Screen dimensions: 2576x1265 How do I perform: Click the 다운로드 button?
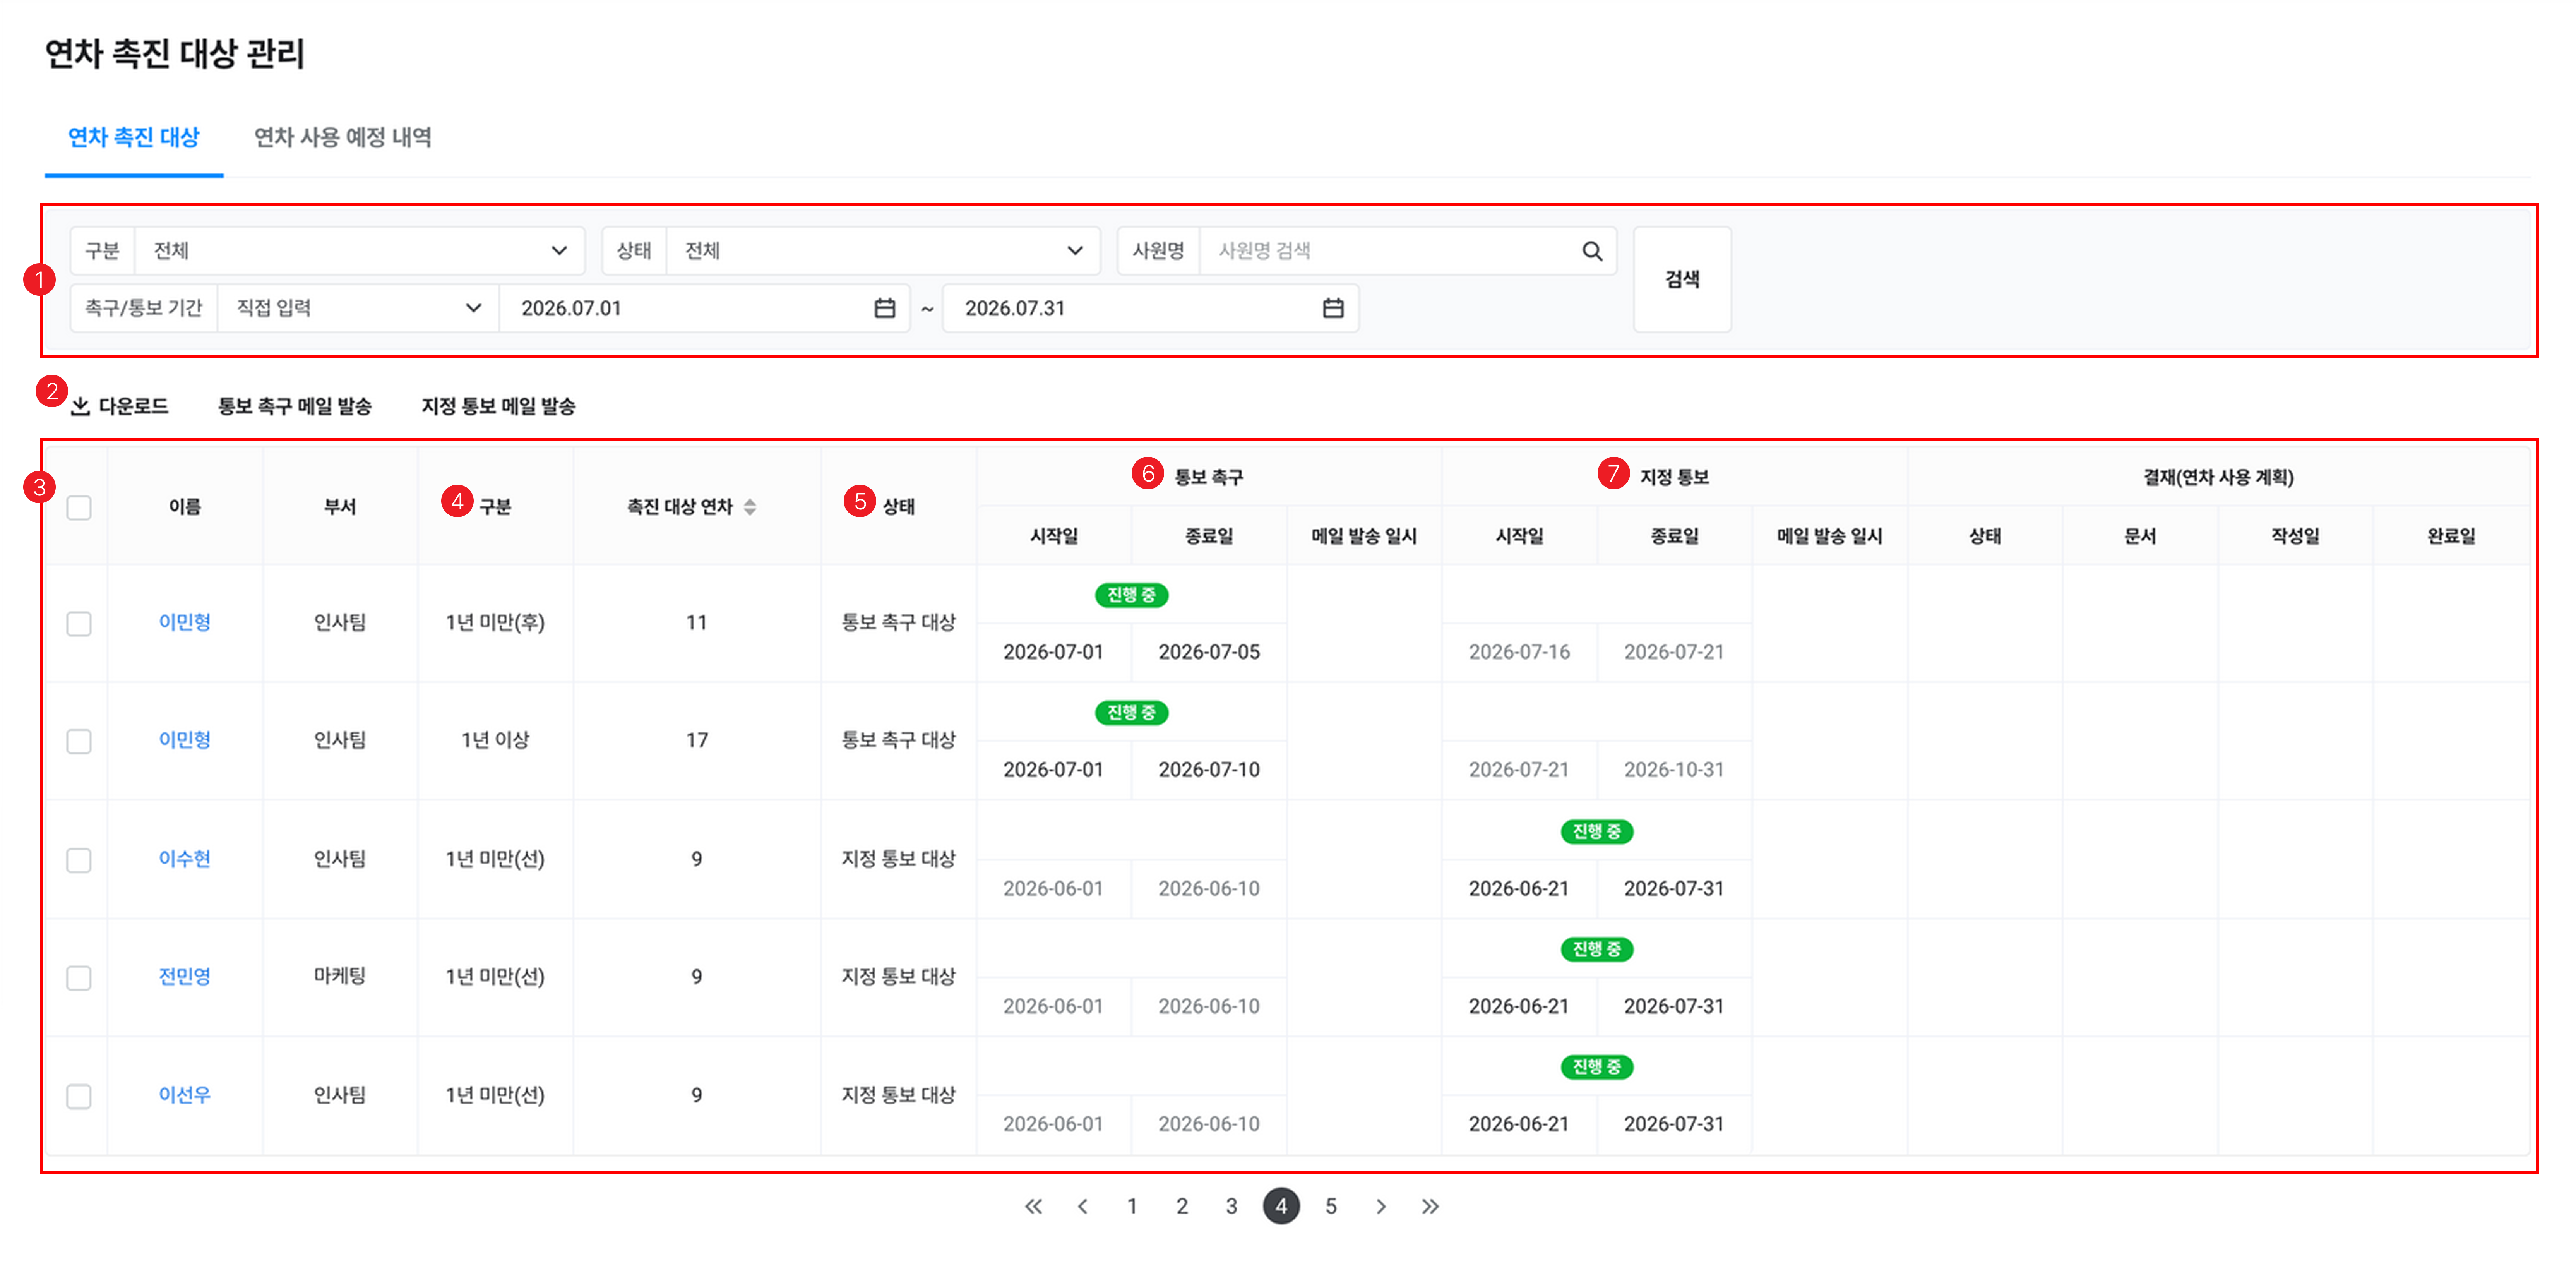(x=120, y=406)
